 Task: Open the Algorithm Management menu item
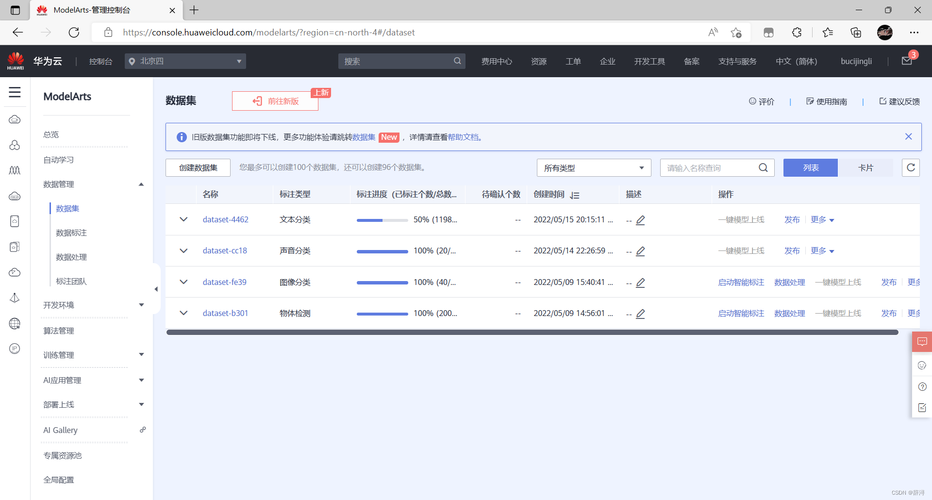[58, 331]
